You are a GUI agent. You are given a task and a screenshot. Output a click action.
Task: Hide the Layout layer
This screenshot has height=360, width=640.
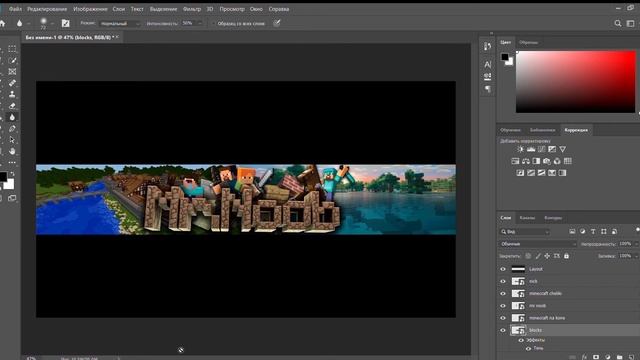point(503,269)
